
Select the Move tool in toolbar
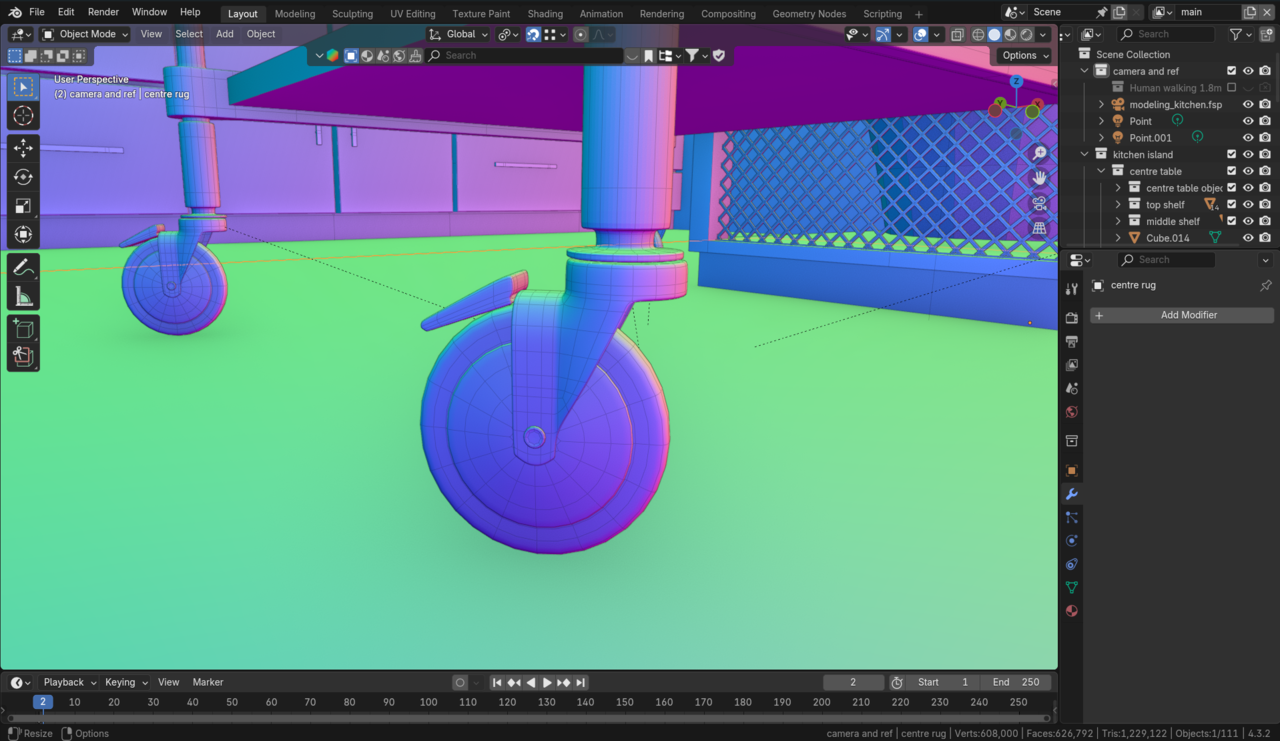click(23, 148)
